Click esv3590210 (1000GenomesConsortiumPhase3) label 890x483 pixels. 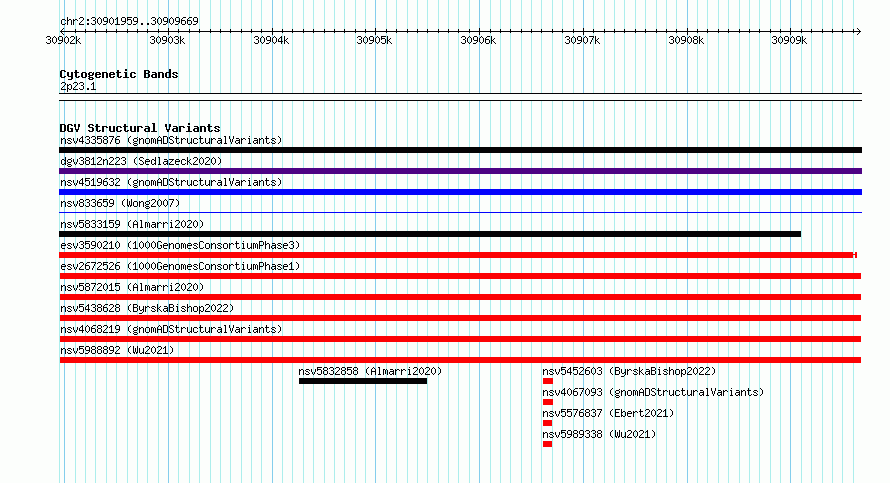click(x=180, y=245)
